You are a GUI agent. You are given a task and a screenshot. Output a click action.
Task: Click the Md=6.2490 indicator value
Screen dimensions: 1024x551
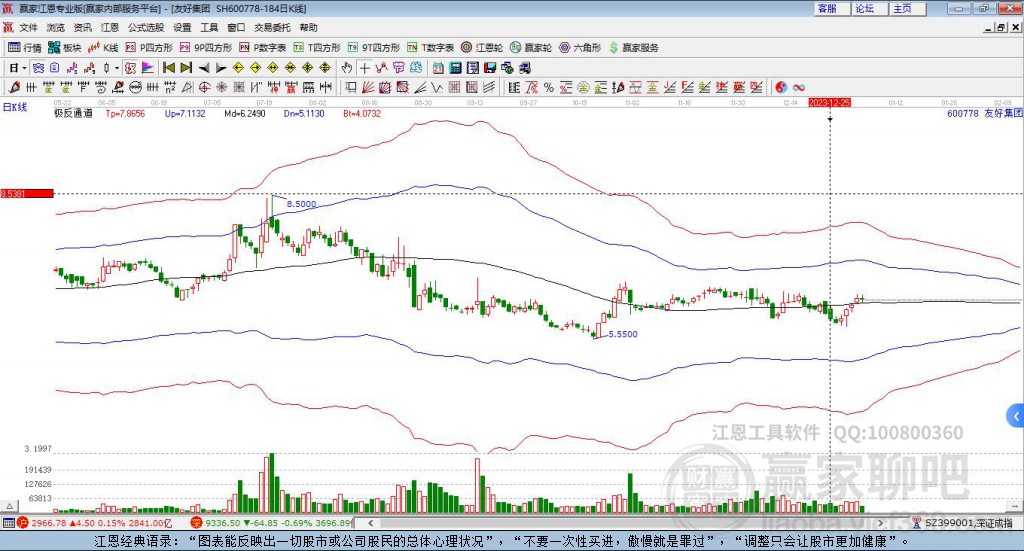click(x=245, y=114)
